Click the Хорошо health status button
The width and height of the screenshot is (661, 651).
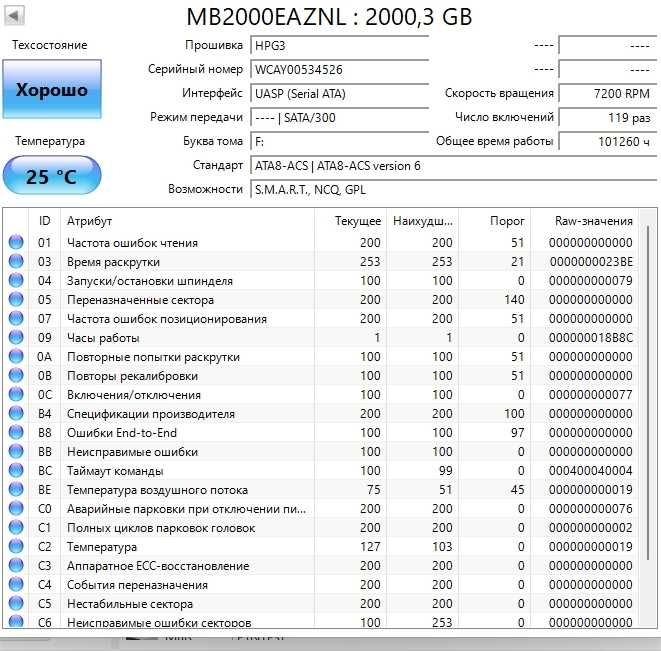click(x=52, y=89)
